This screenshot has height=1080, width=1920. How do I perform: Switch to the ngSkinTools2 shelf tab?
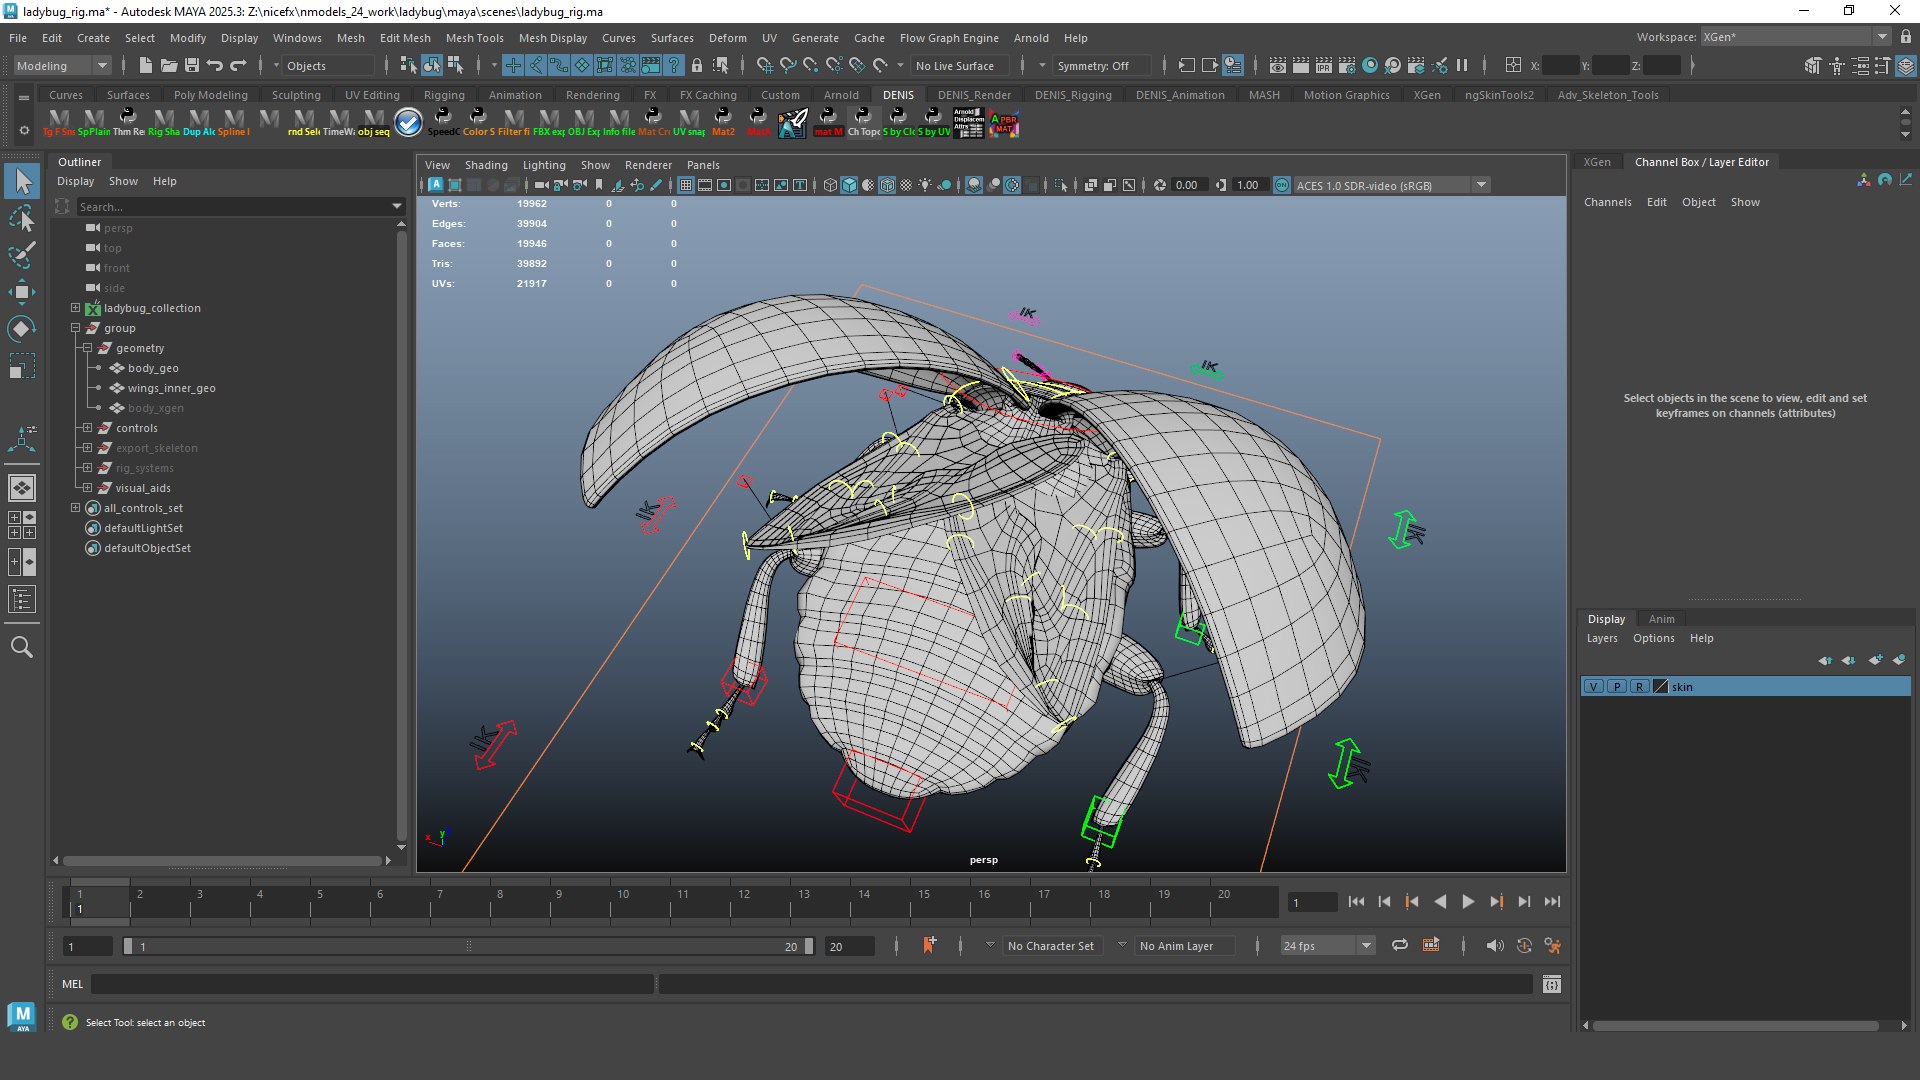[1499, 95]
